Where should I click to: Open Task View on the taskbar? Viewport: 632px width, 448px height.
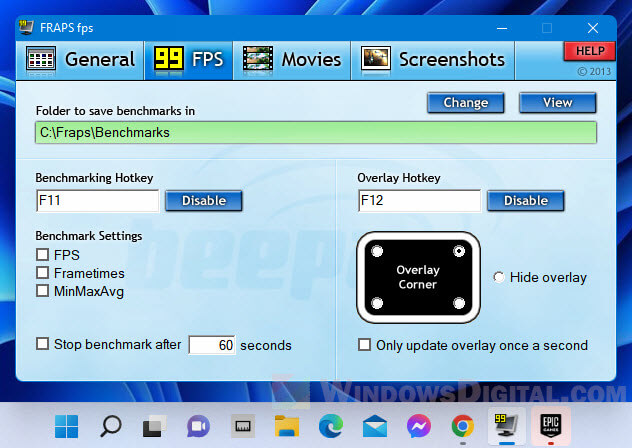pyautogui.click(x=154, y=426)
